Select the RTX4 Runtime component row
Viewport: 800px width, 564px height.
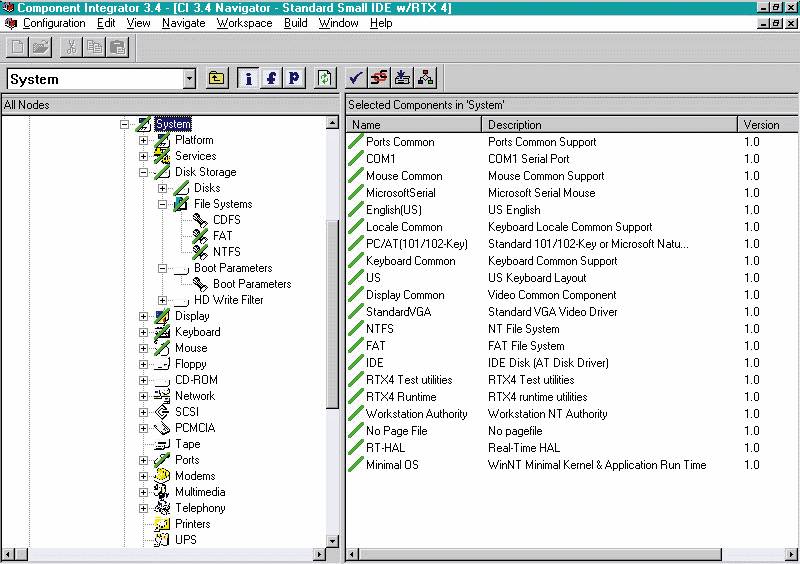(x=571, y=397)
